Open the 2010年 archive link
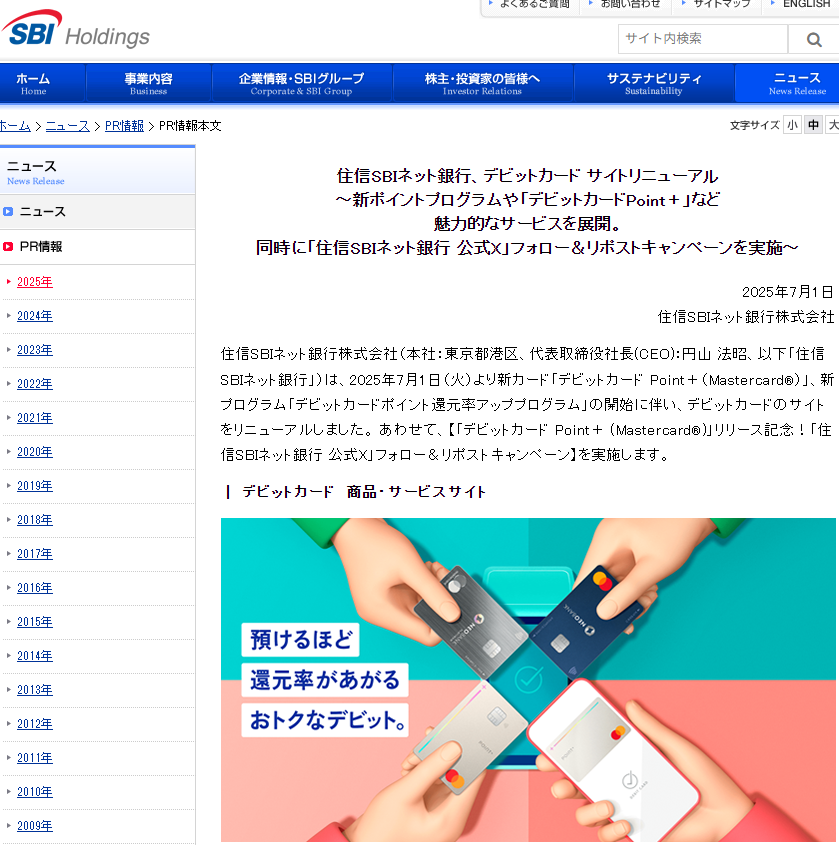 [x=34, y=791]
